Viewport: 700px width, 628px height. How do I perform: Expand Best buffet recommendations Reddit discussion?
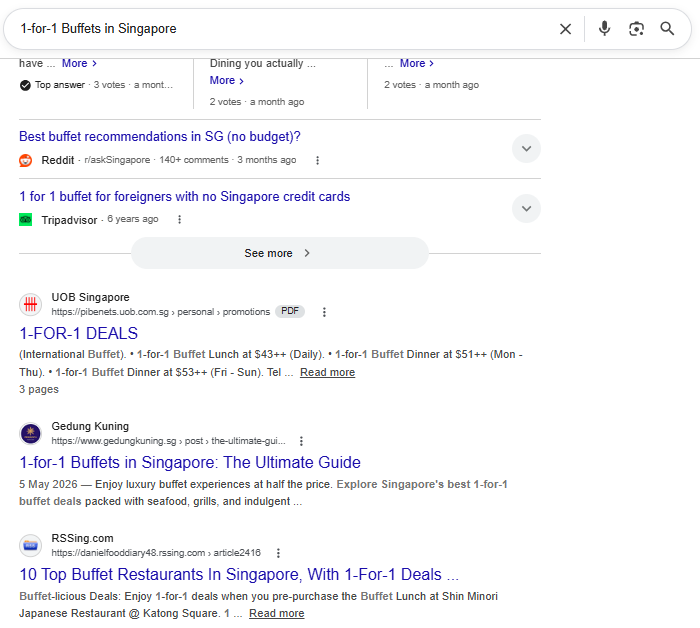(x=526, y=149)
